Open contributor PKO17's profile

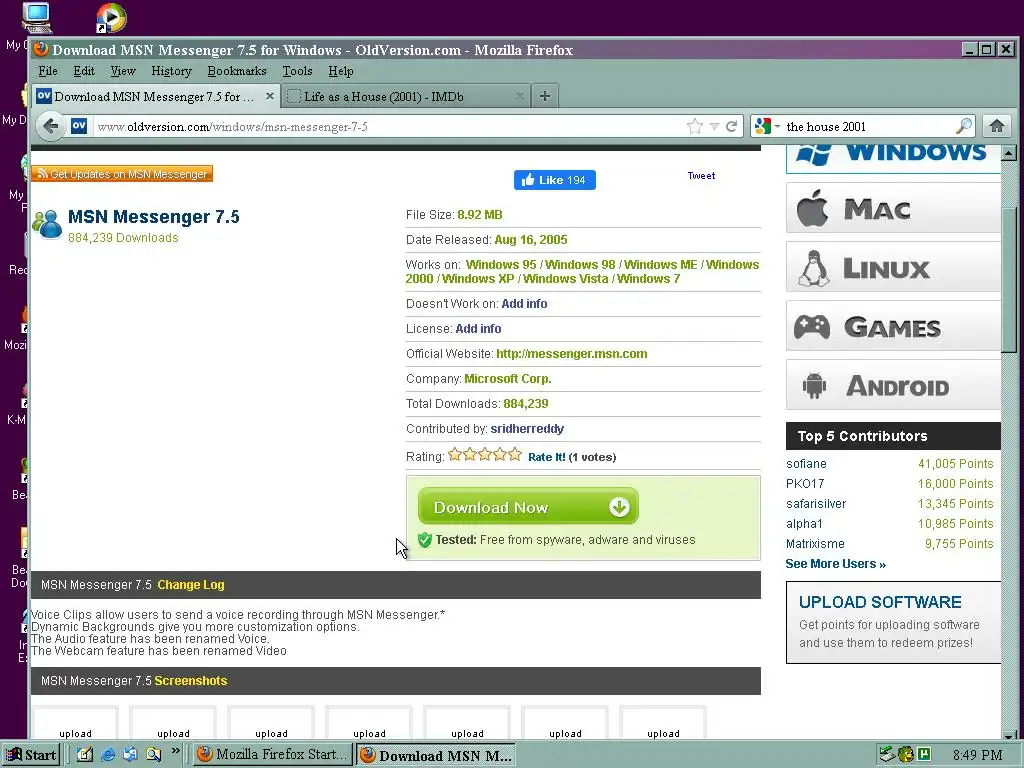pos(805,484)
